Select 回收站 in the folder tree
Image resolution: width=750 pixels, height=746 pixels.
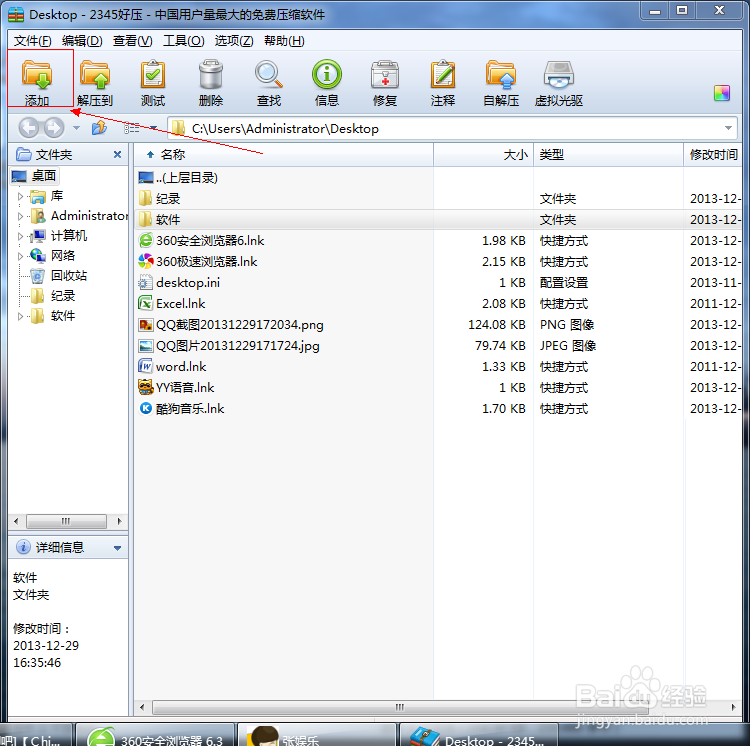pos(69,275)
